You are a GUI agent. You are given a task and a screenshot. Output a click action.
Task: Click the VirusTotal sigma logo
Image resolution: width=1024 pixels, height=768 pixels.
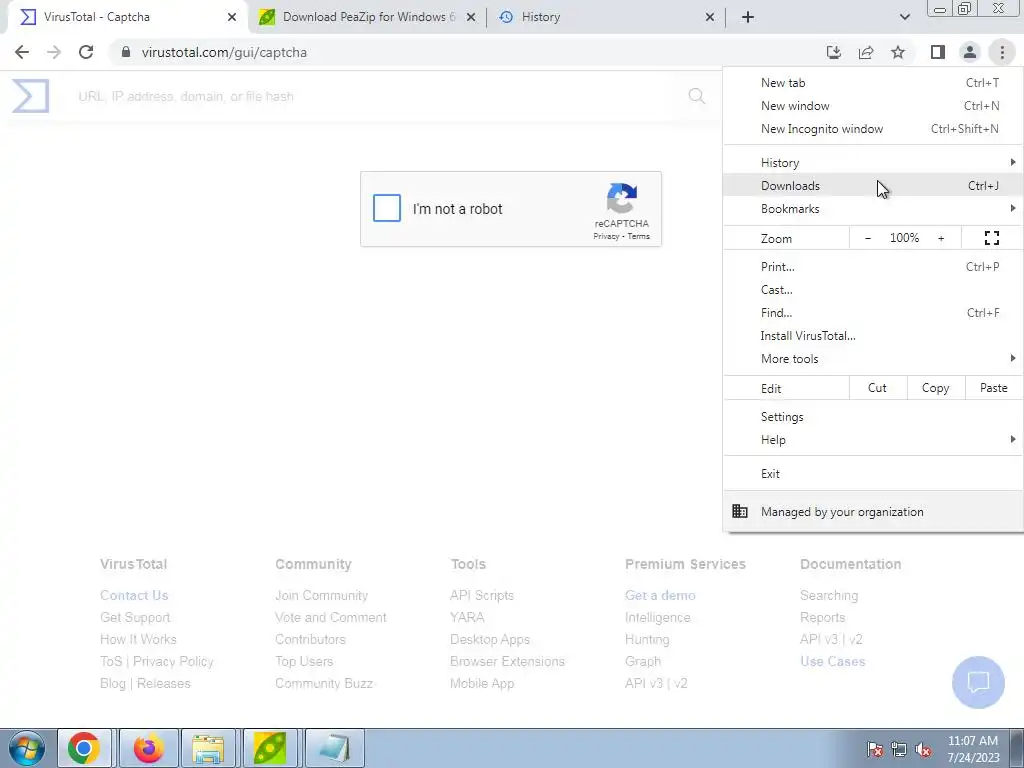coord(31,96)
